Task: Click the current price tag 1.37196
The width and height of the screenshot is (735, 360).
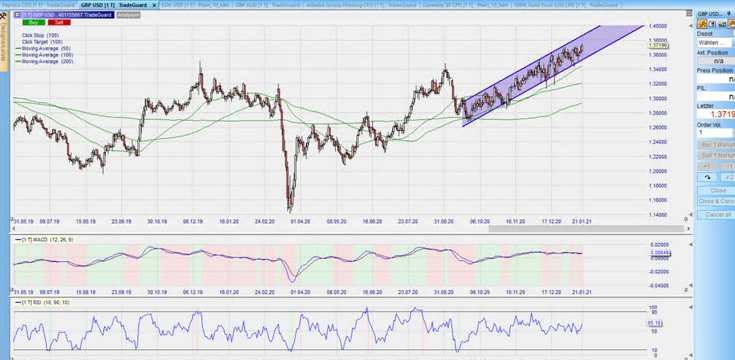Action: pos(658,45)
